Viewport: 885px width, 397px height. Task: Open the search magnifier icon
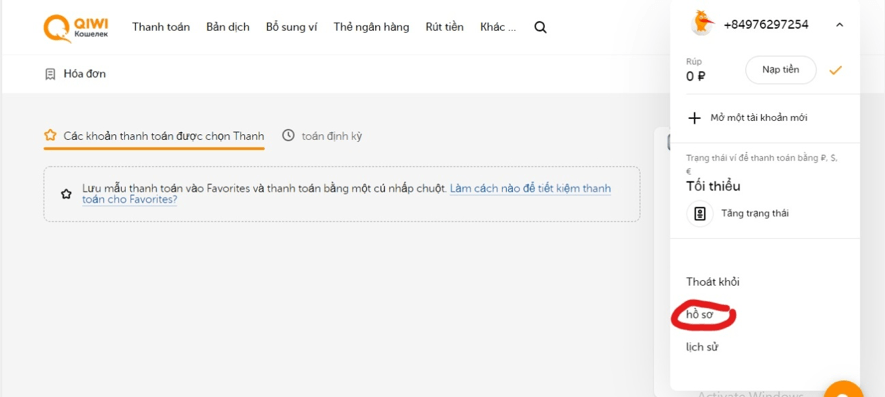point(540,27)
